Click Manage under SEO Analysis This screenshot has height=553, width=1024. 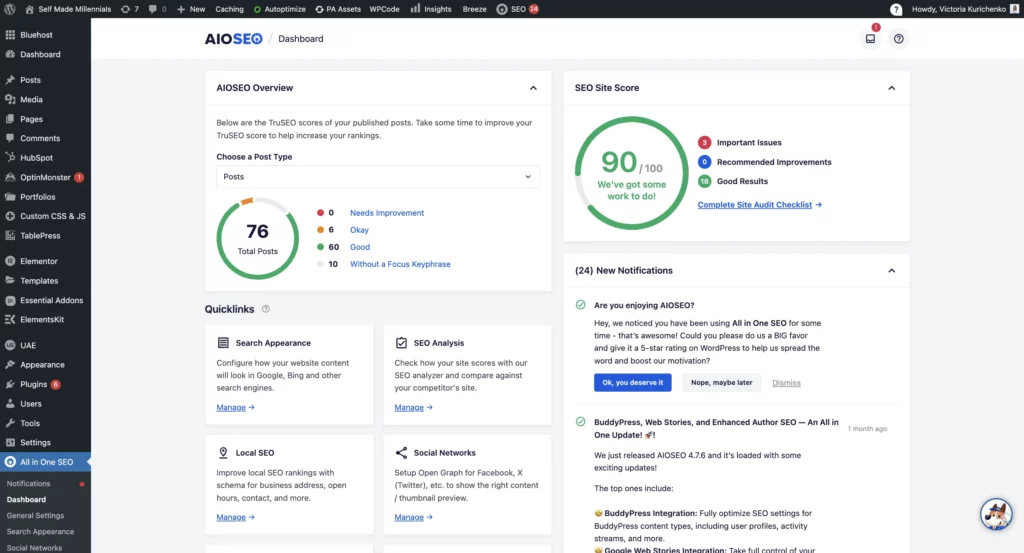click(413, 407)
